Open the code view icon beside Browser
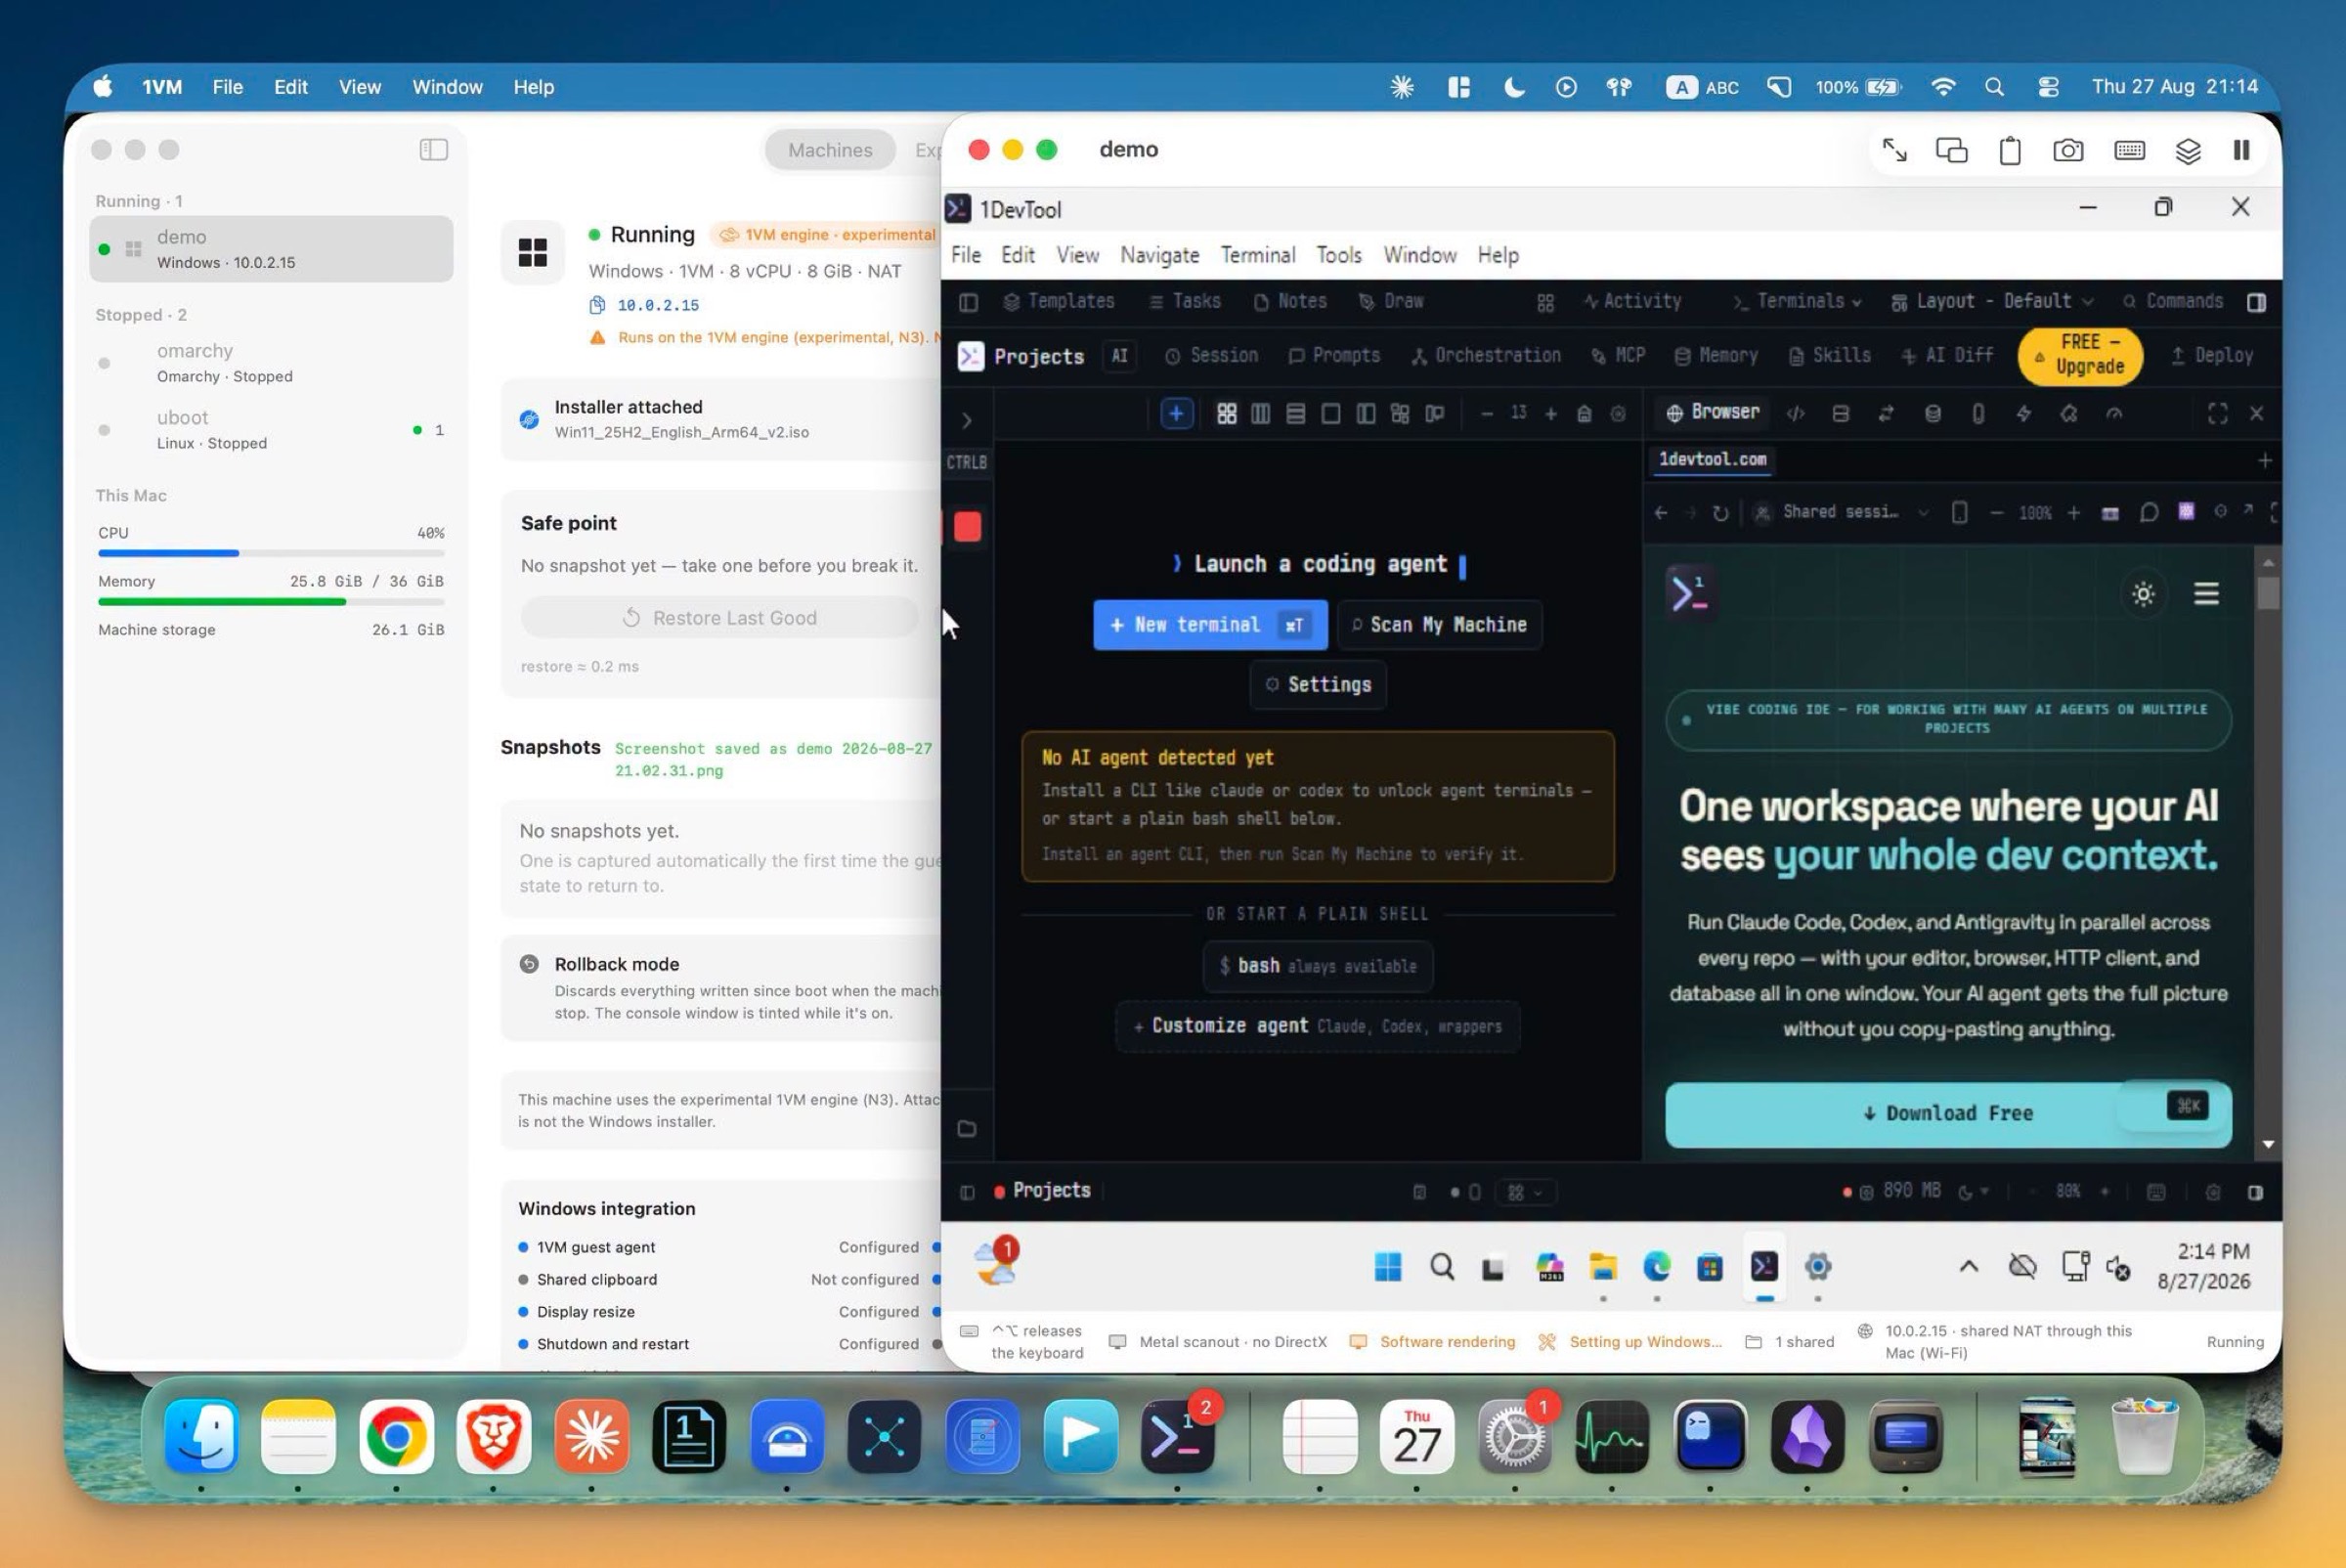2346x1568 pixels. click(1796, 413)
